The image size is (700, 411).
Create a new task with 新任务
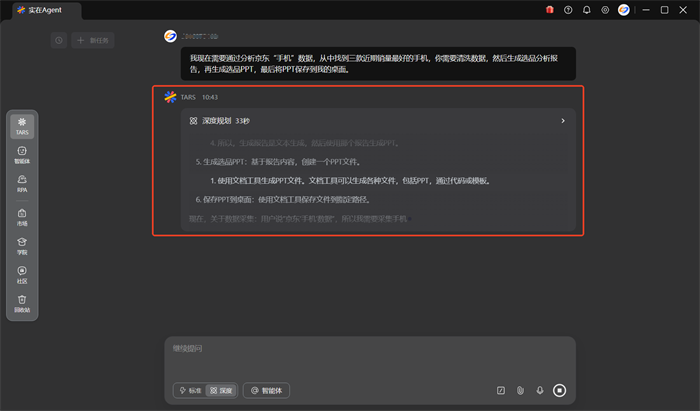point(94,40)
